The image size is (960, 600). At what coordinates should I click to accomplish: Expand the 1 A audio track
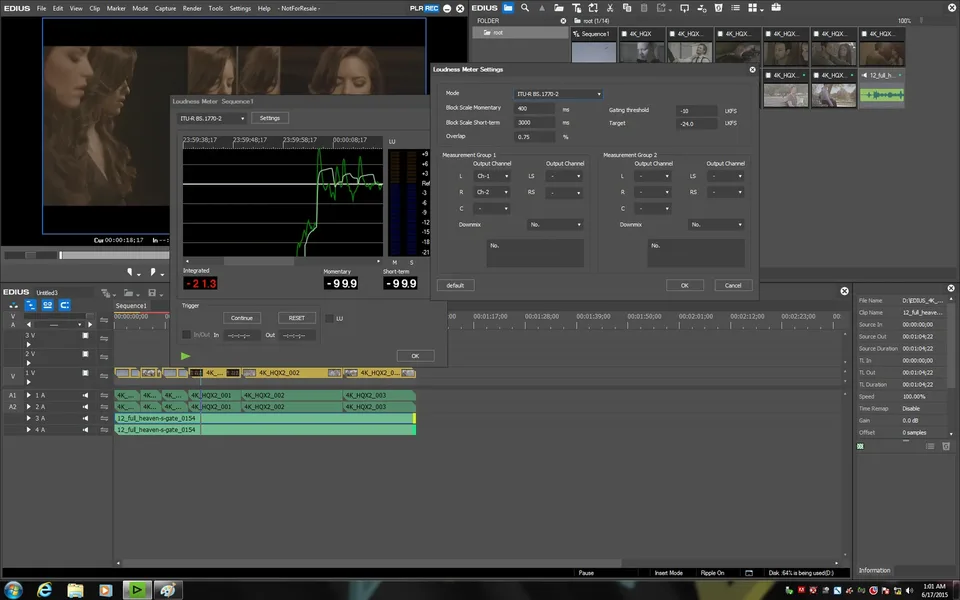[x=28, y=396]
